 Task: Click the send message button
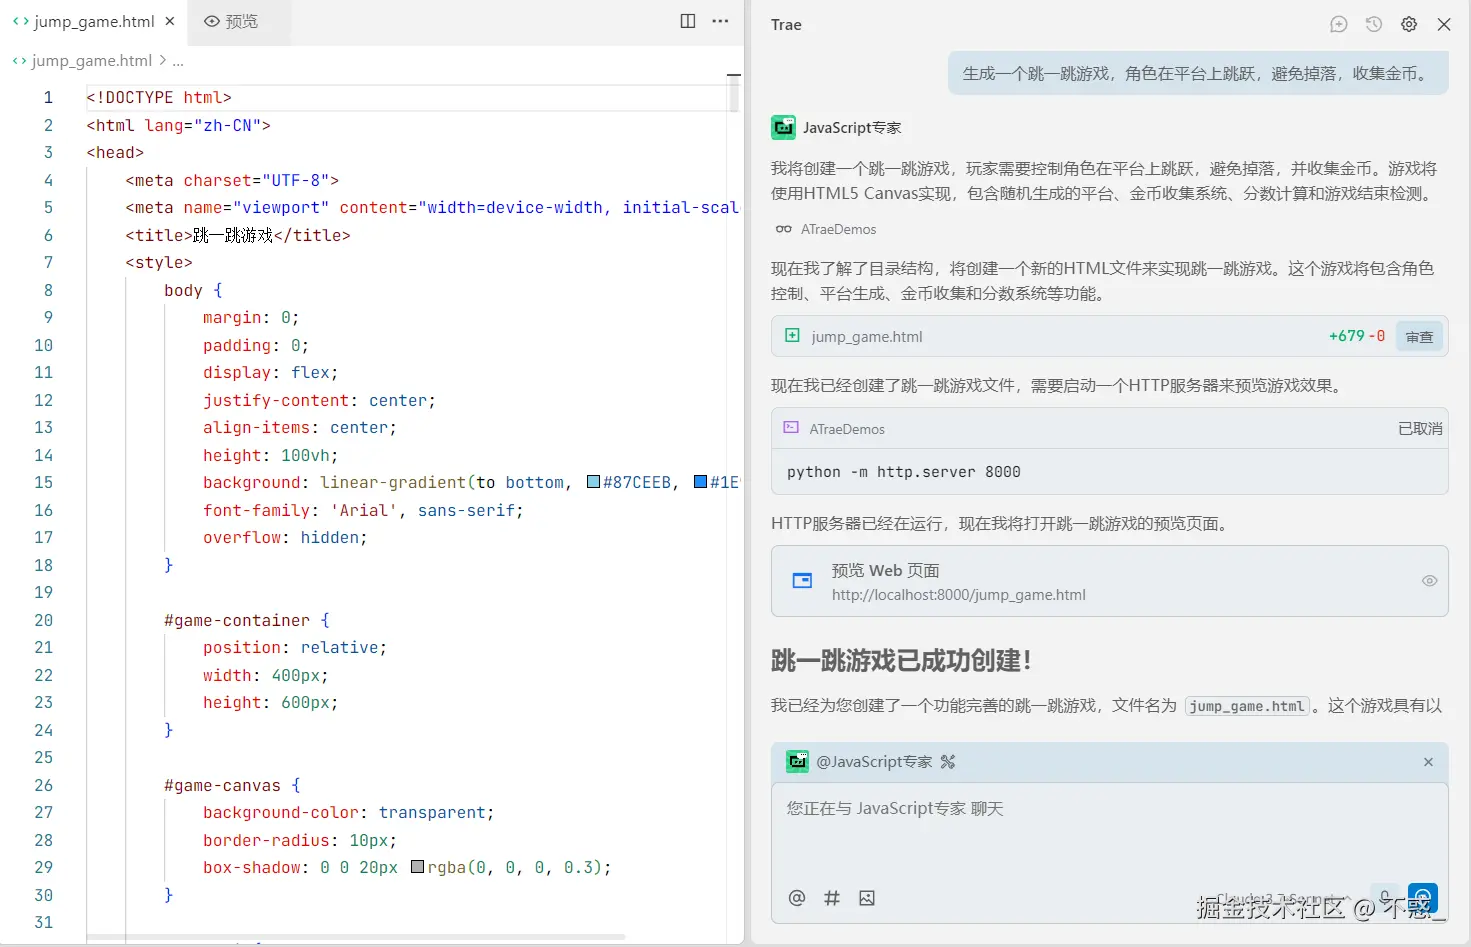click(1422, 897)
